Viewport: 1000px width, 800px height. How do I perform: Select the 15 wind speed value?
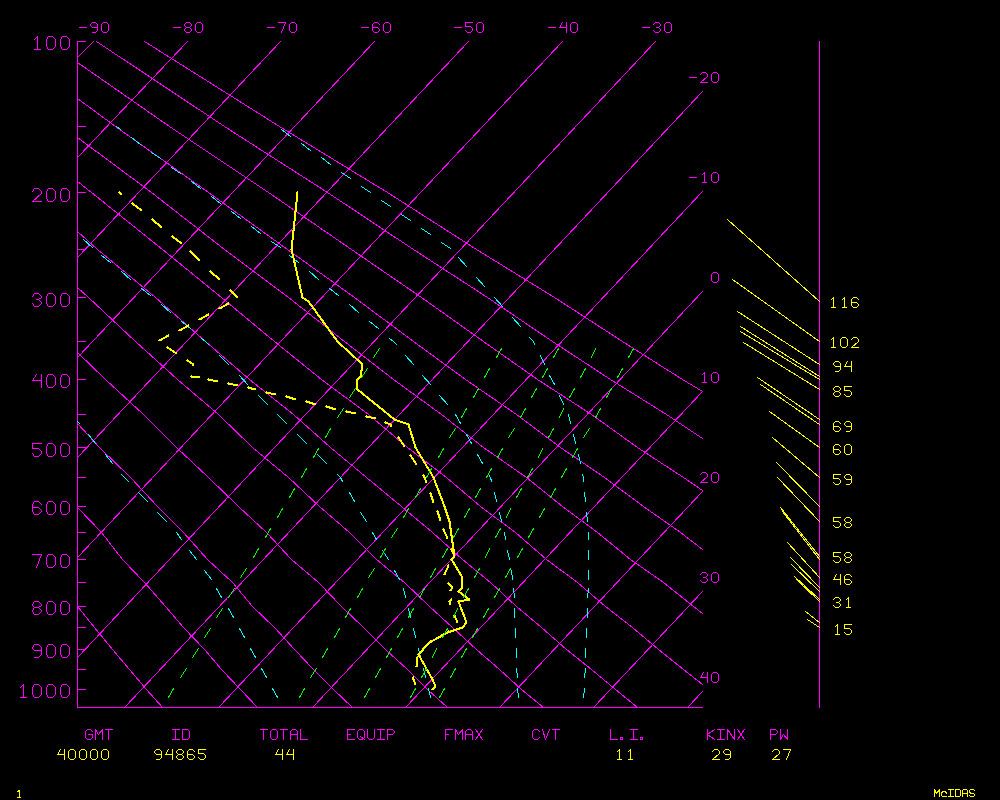click(x=843, y=630)
